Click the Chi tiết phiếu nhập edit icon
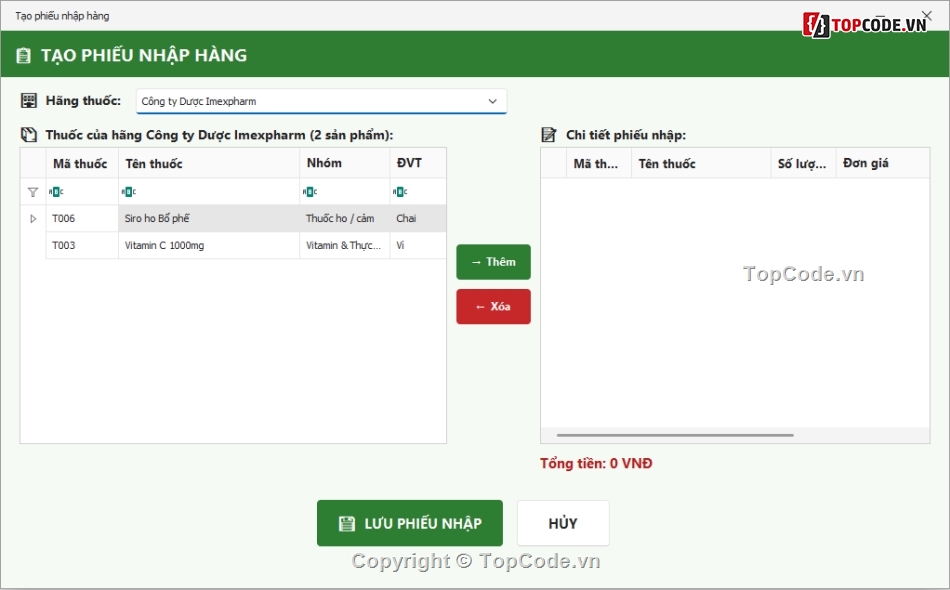The height and width of the screenshot is (590, 950). coord(549,134)
